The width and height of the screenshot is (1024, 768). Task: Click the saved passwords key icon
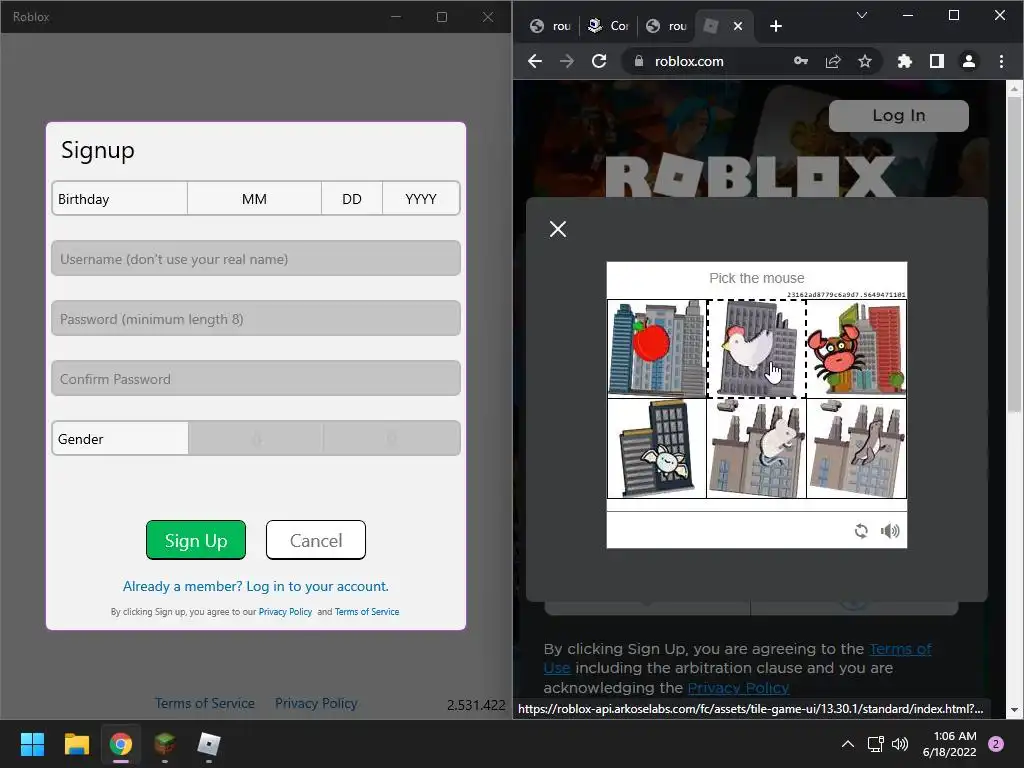[x=801, y=61]
